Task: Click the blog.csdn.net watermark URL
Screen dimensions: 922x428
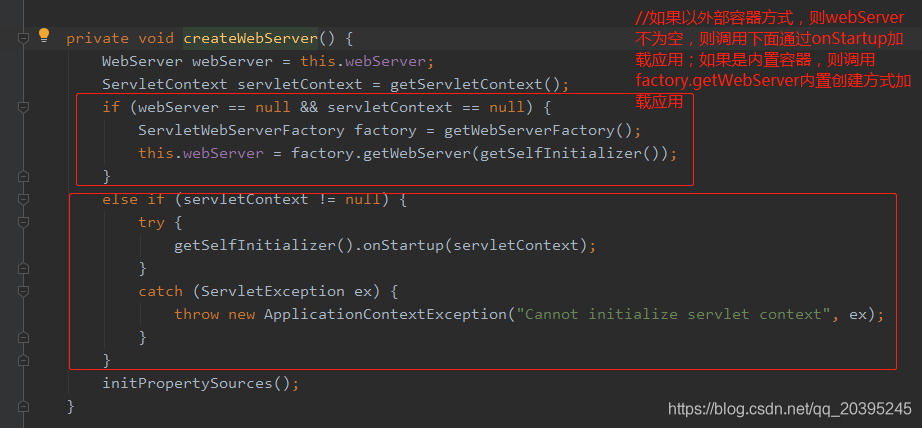Action: (789, 408)
